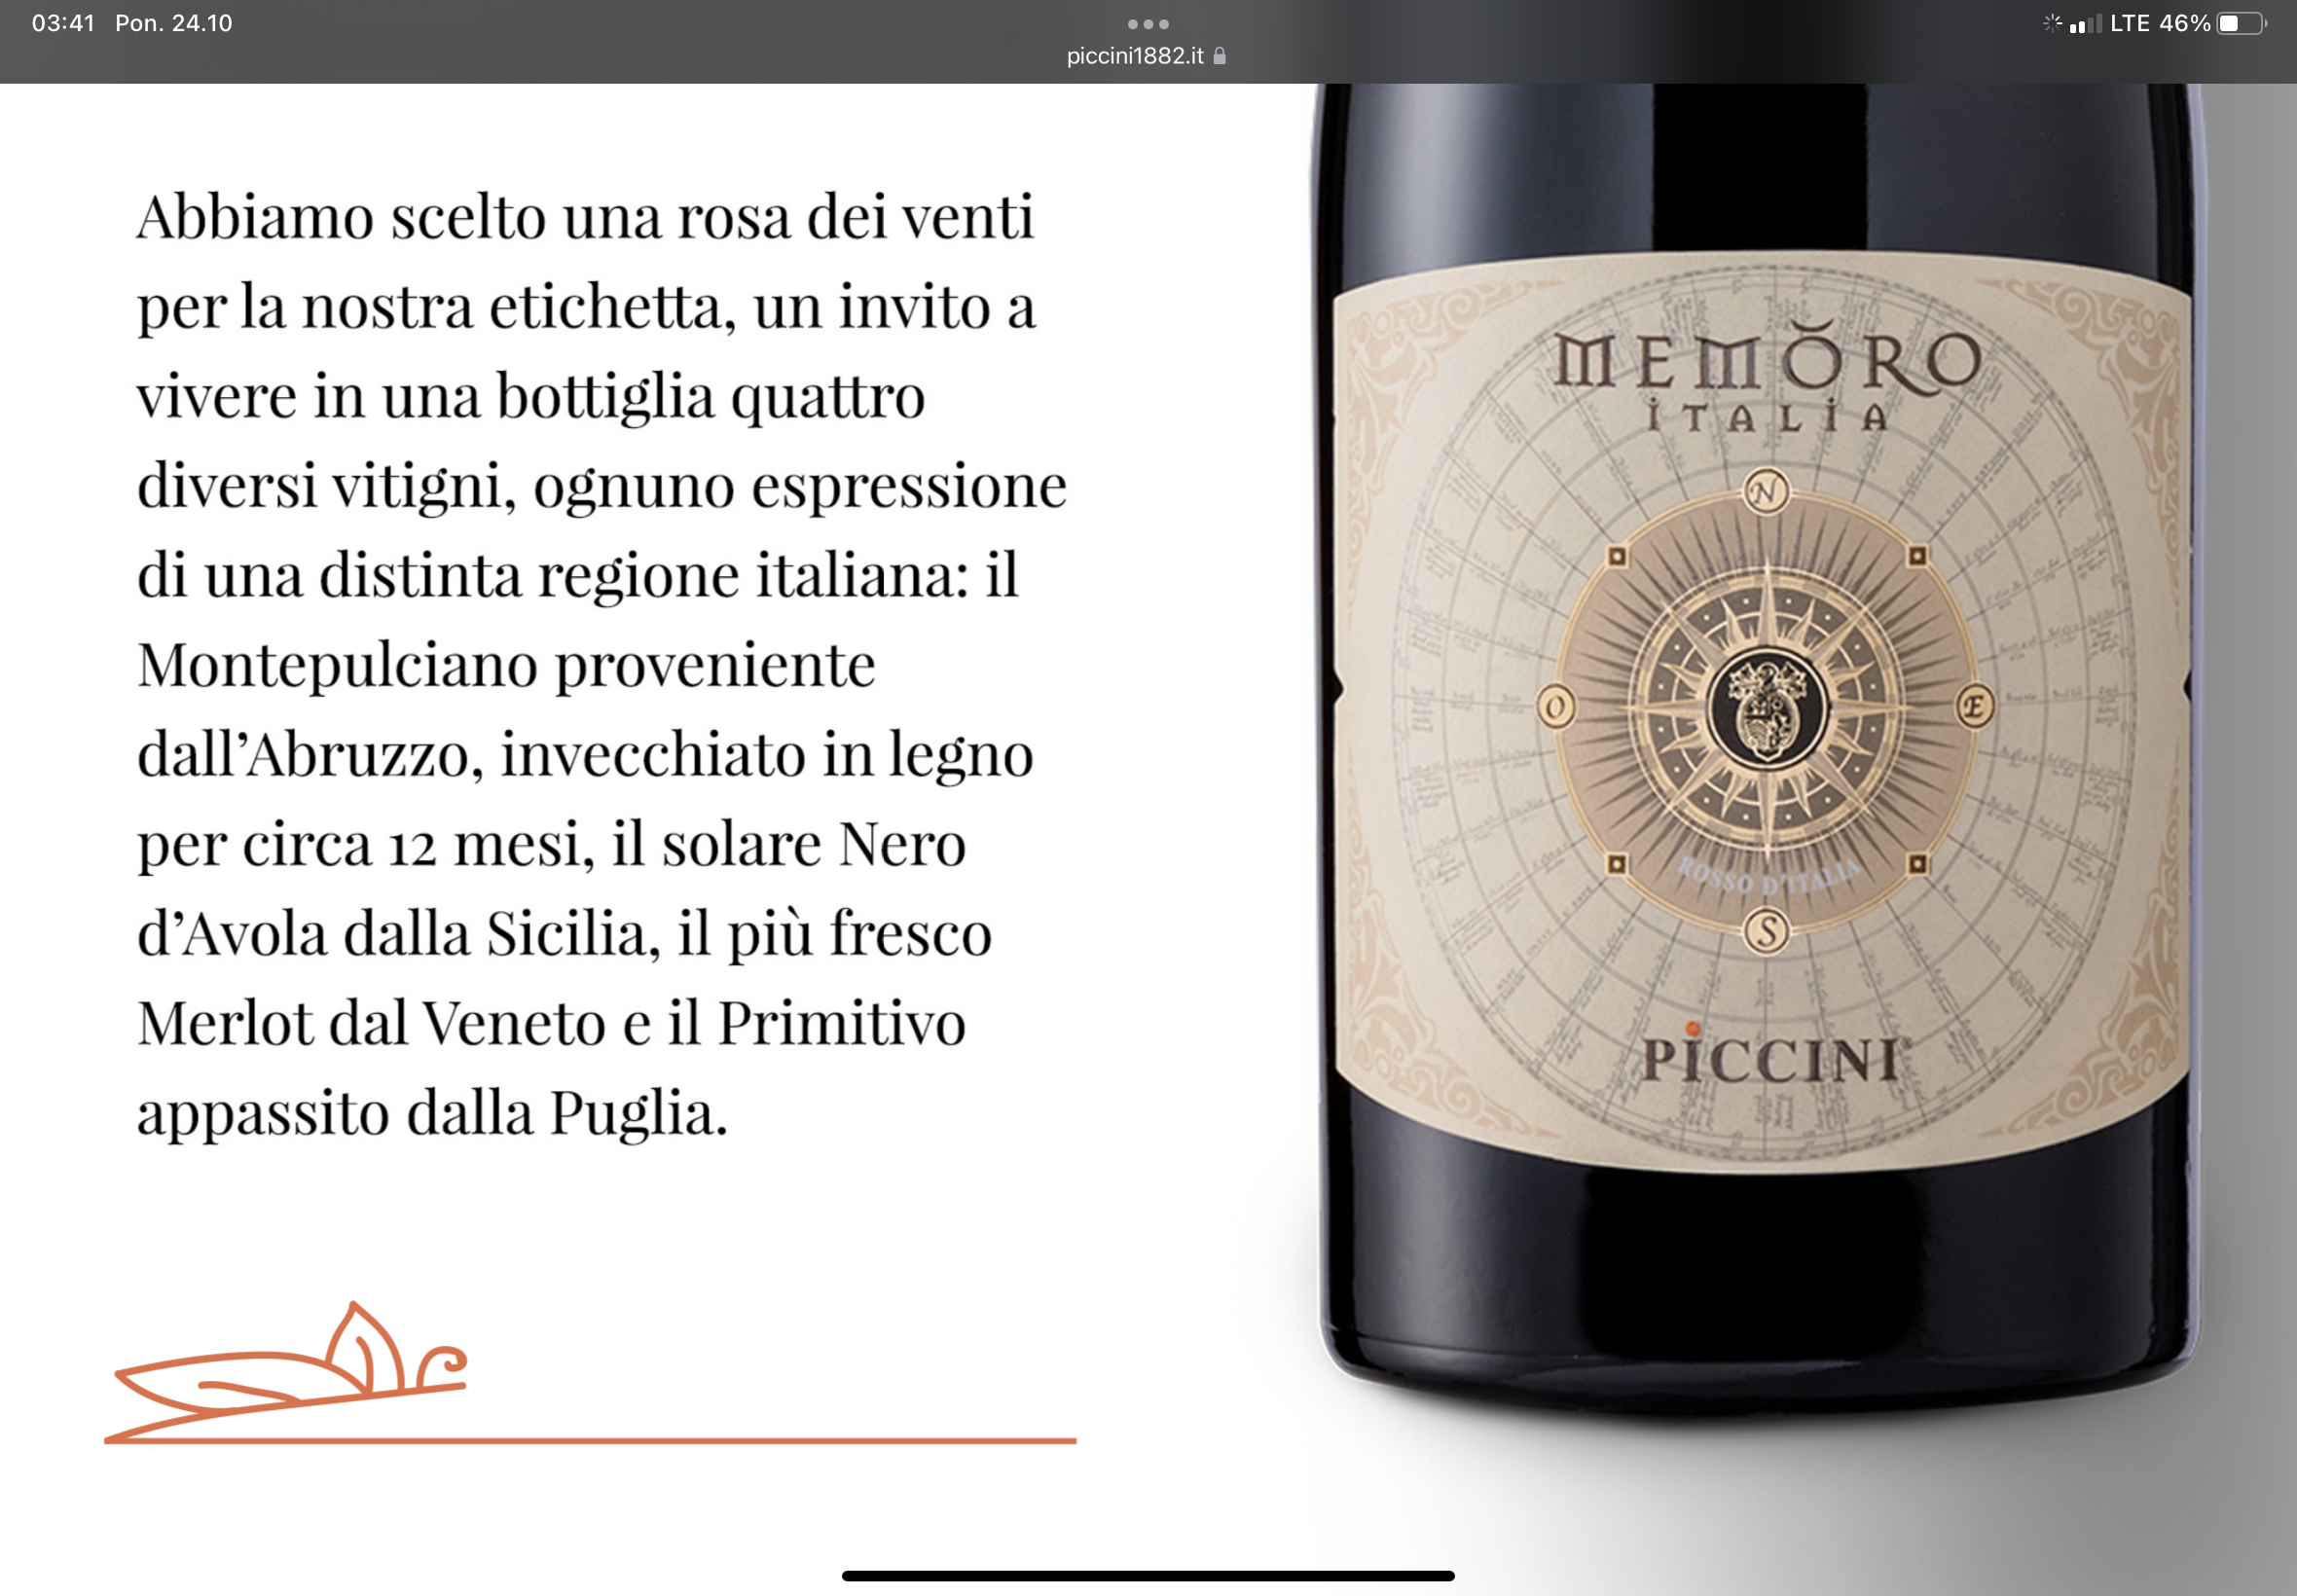Tap the orange horizontal divider line
This screenshot has width=2297, height=1596.
tap(590, 1441)
